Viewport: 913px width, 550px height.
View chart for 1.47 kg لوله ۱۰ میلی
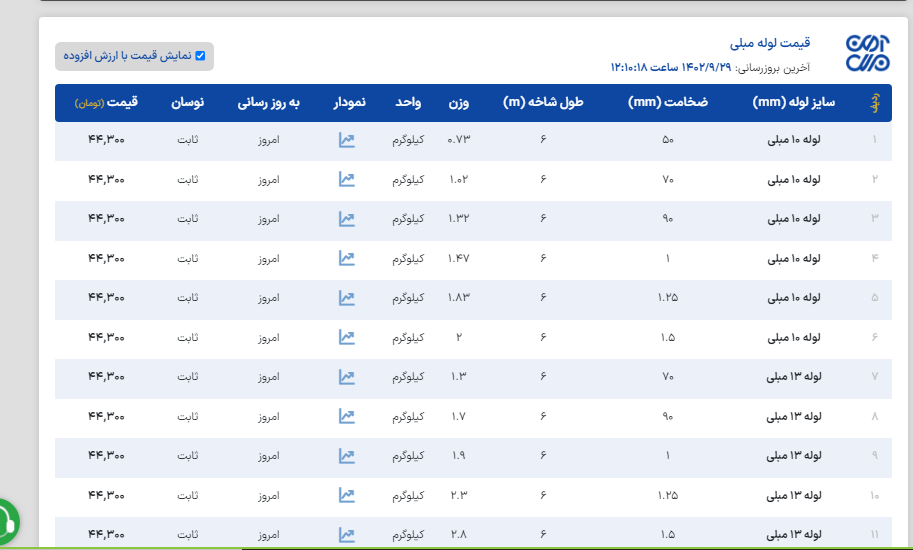[x=346, y=258]
